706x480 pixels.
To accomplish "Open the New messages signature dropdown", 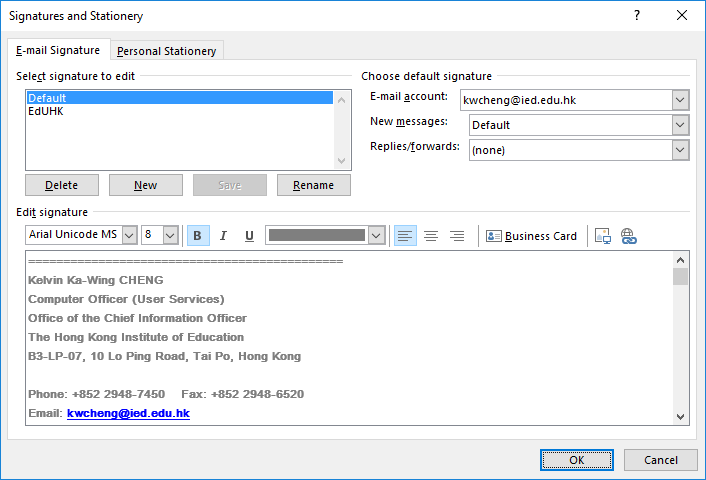I will 680,125.
